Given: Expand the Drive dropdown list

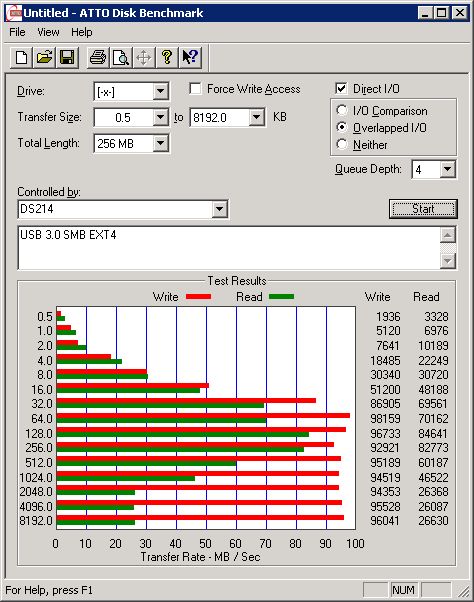Looking at the screenshot, I should [x=160, y=92].
